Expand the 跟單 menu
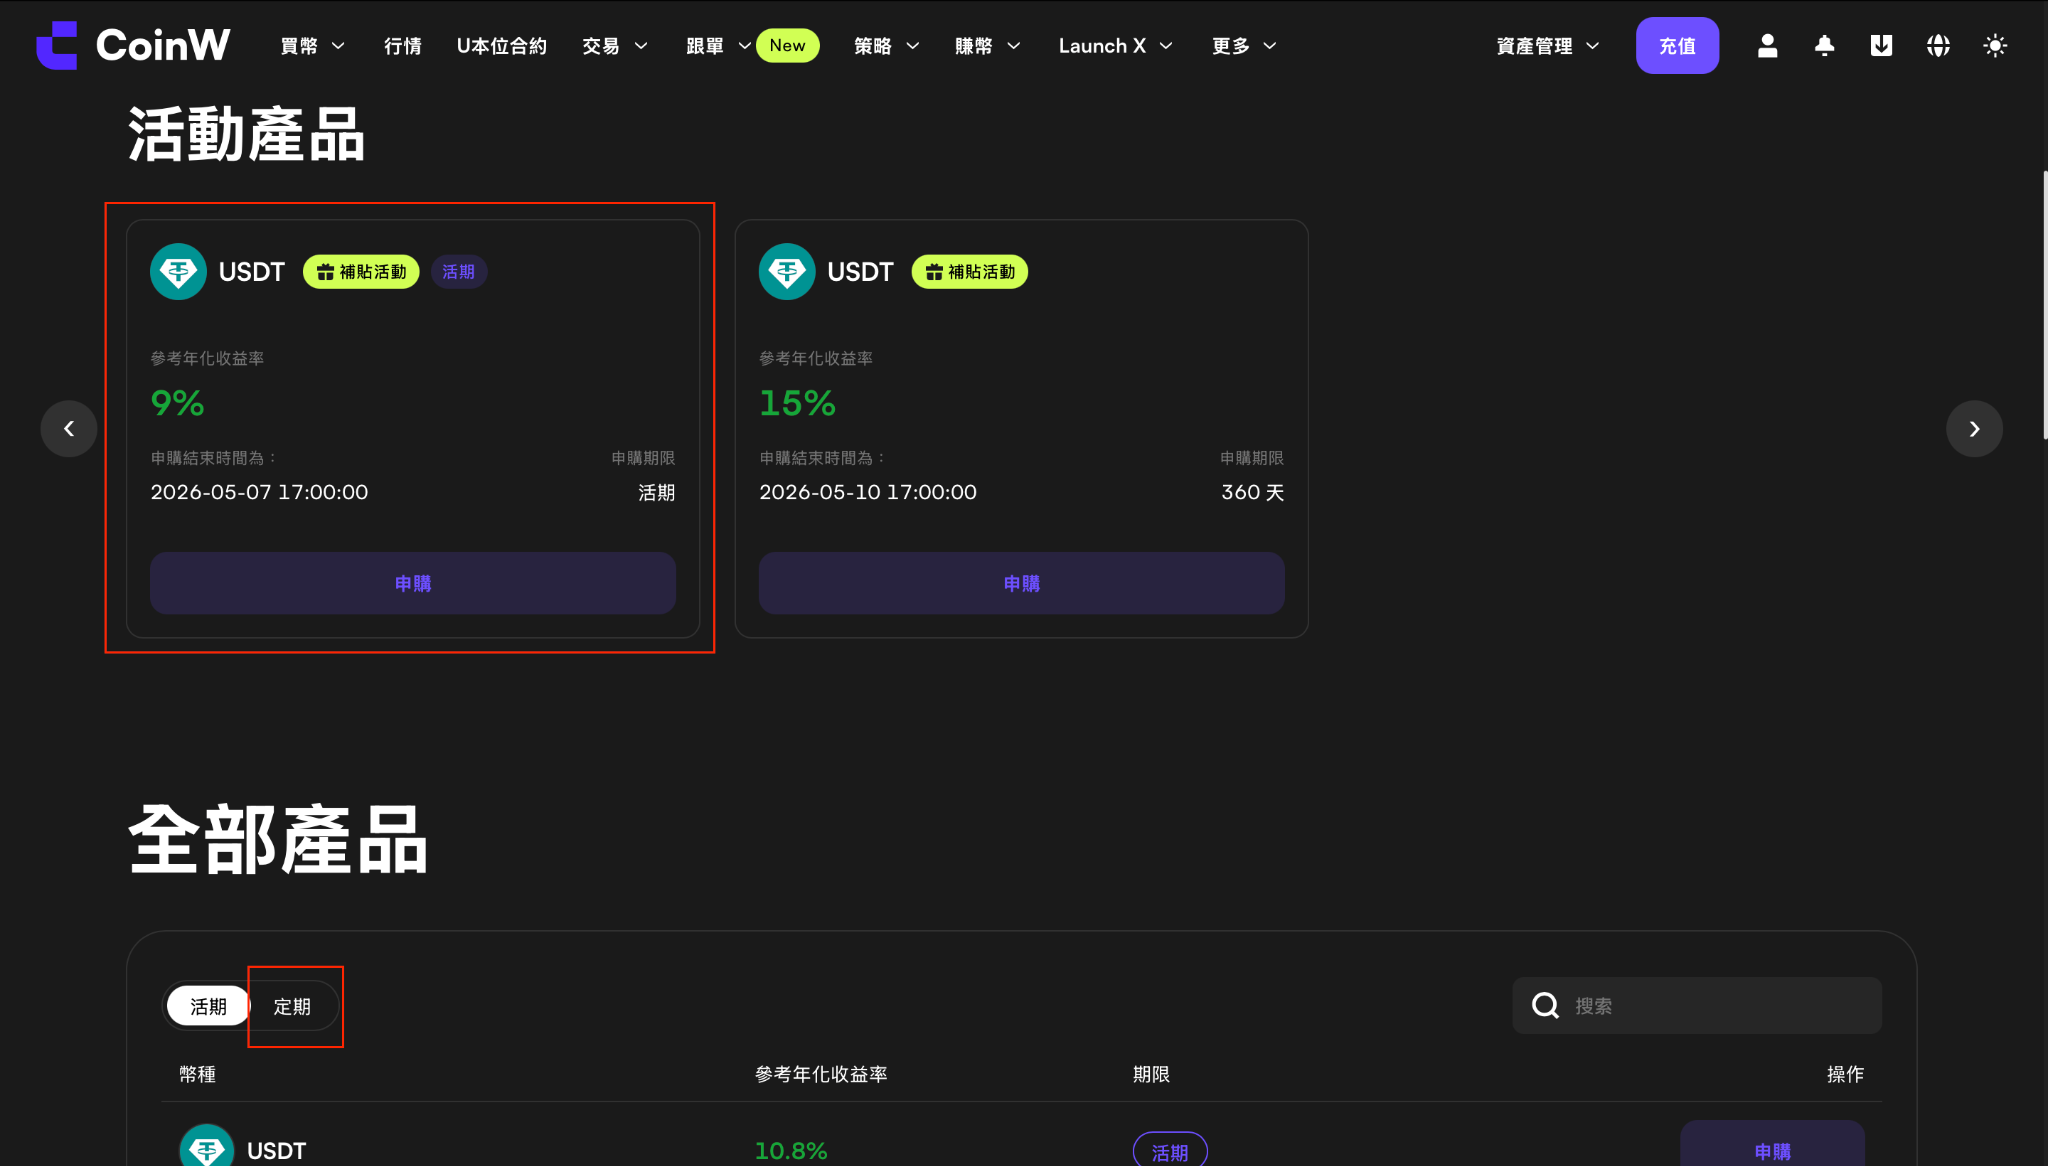 pos(718,46)
